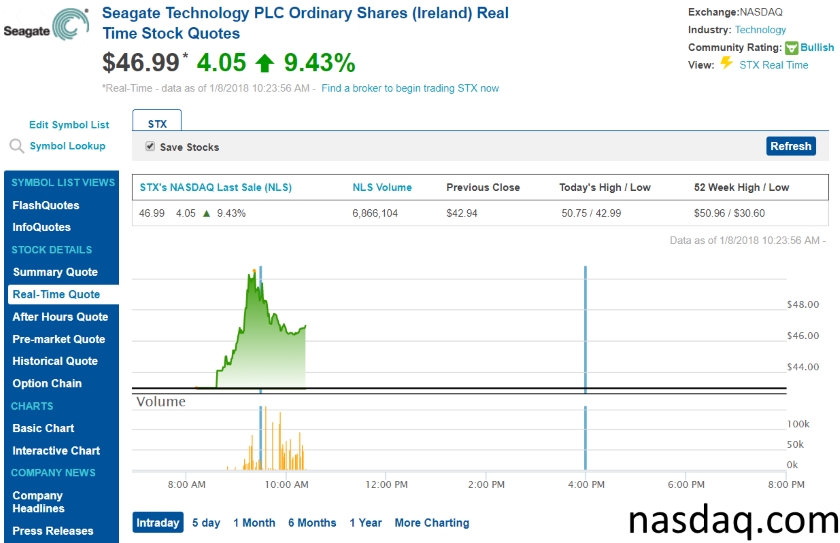Toggle the Save Stocks checkbox
The image size is (840, 543).
150,146
